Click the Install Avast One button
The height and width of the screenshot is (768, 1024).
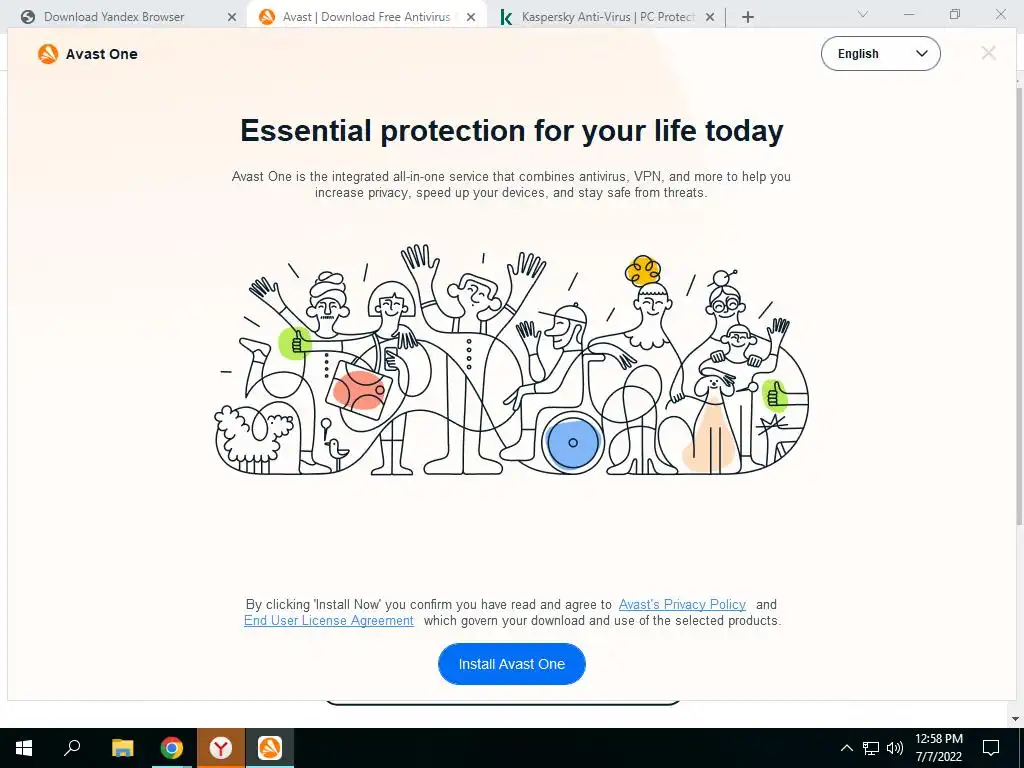point(511,664)
